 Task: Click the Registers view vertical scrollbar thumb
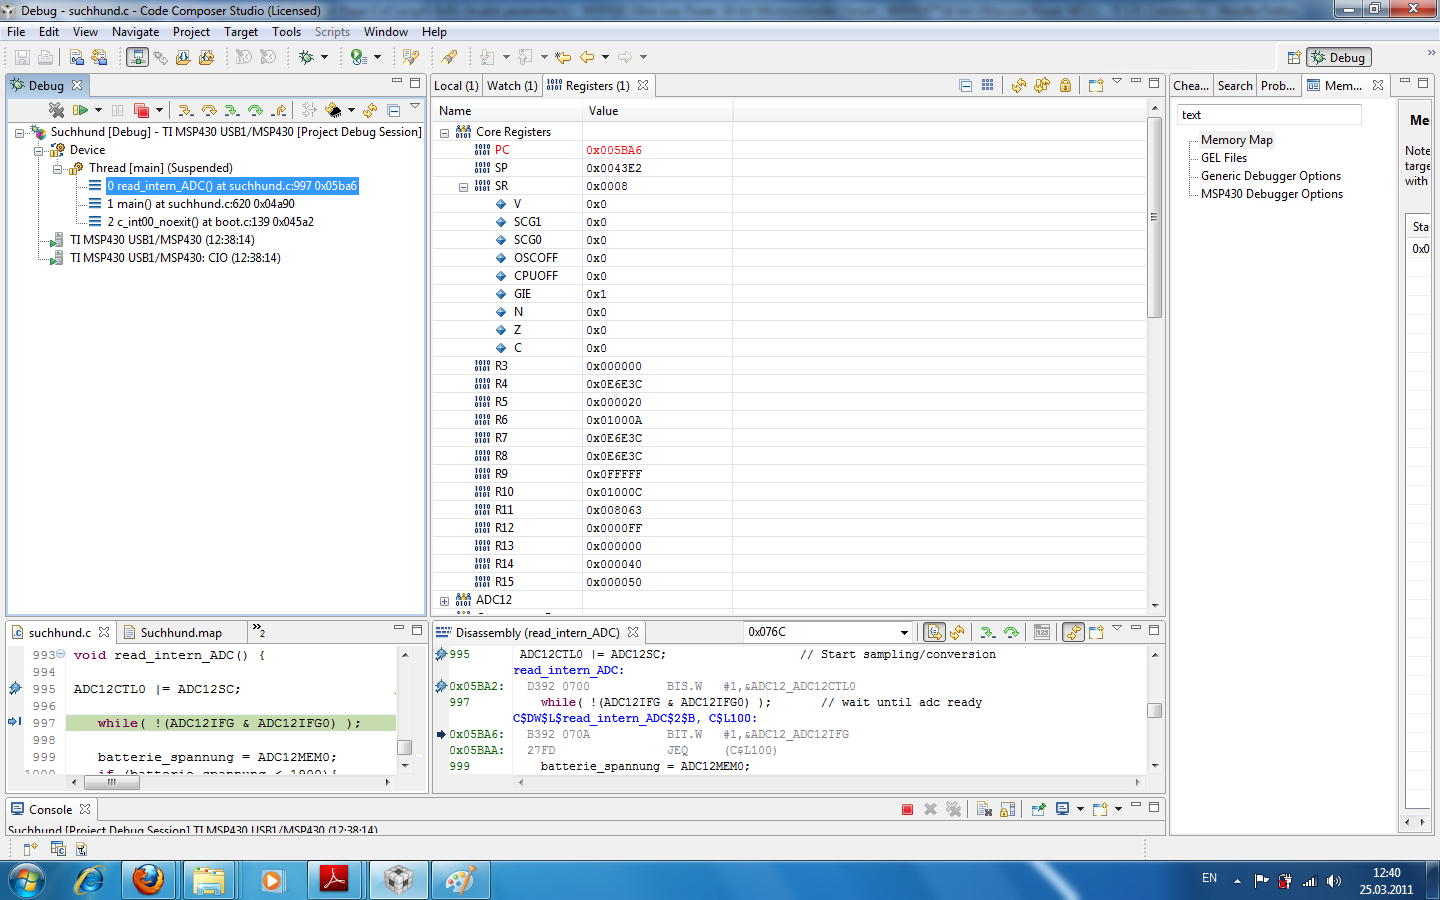coord(1154,217)
